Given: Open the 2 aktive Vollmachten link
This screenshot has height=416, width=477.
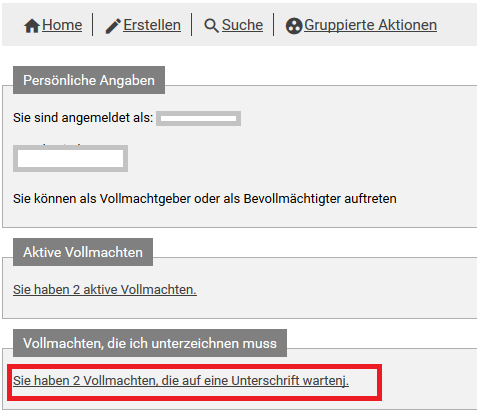Looking at the screenshot, I should 105,289.
